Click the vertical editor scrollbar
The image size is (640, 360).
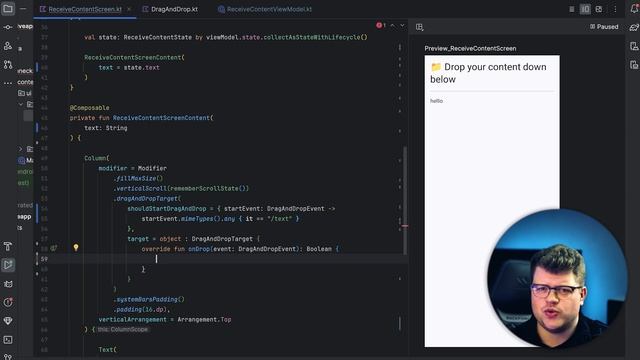click(405, 200)
